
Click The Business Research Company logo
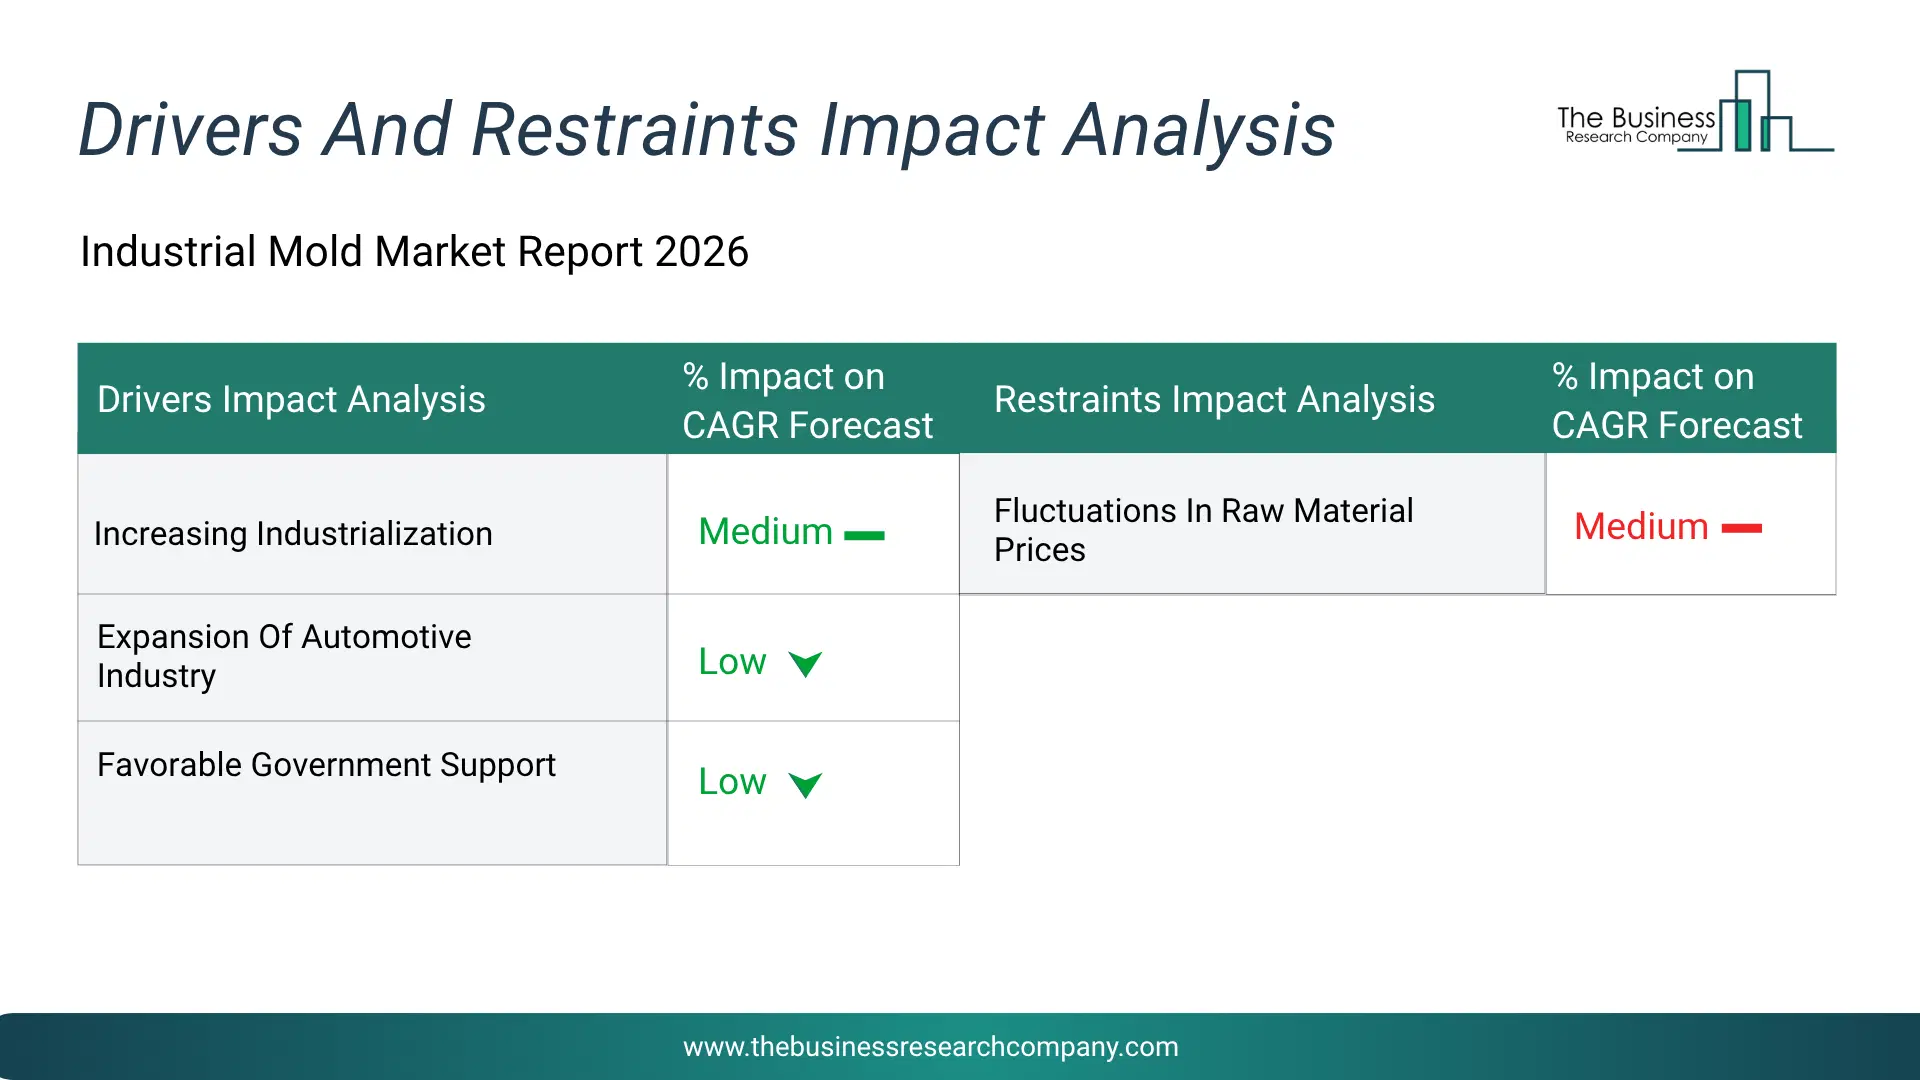click(x=1695, y=112)
